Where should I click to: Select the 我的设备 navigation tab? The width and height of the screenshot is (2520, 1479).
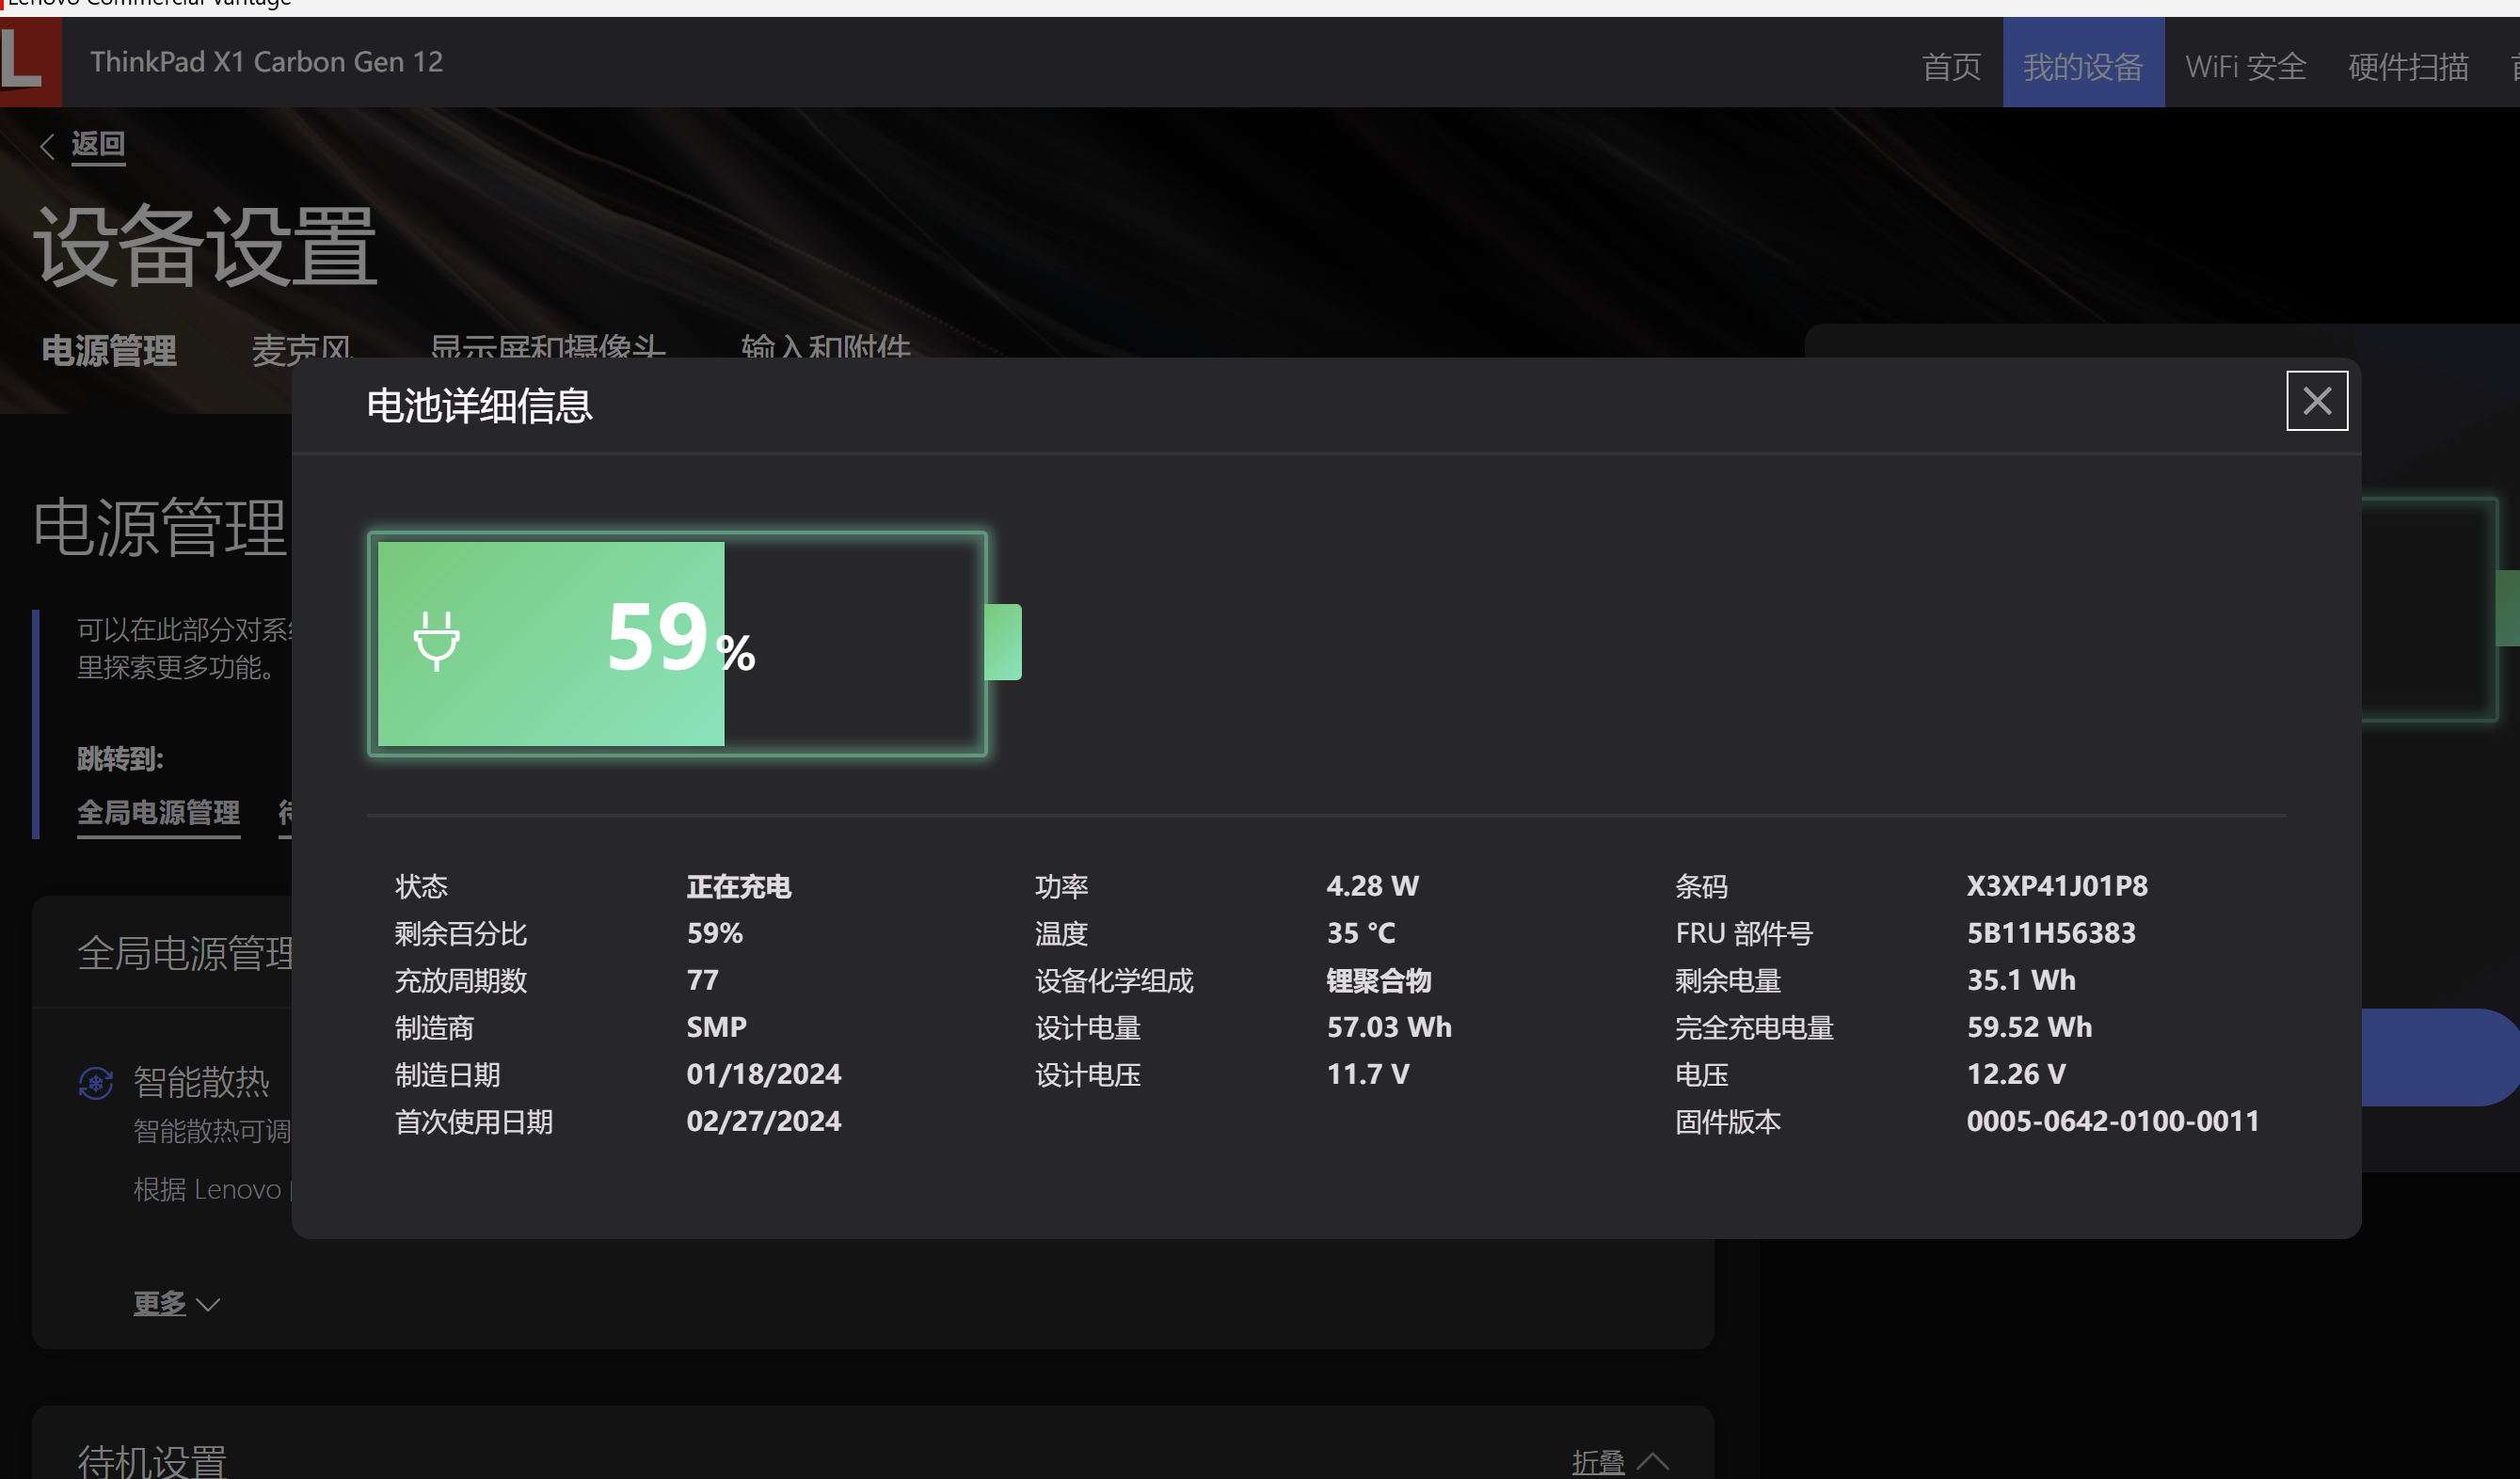2083,63
